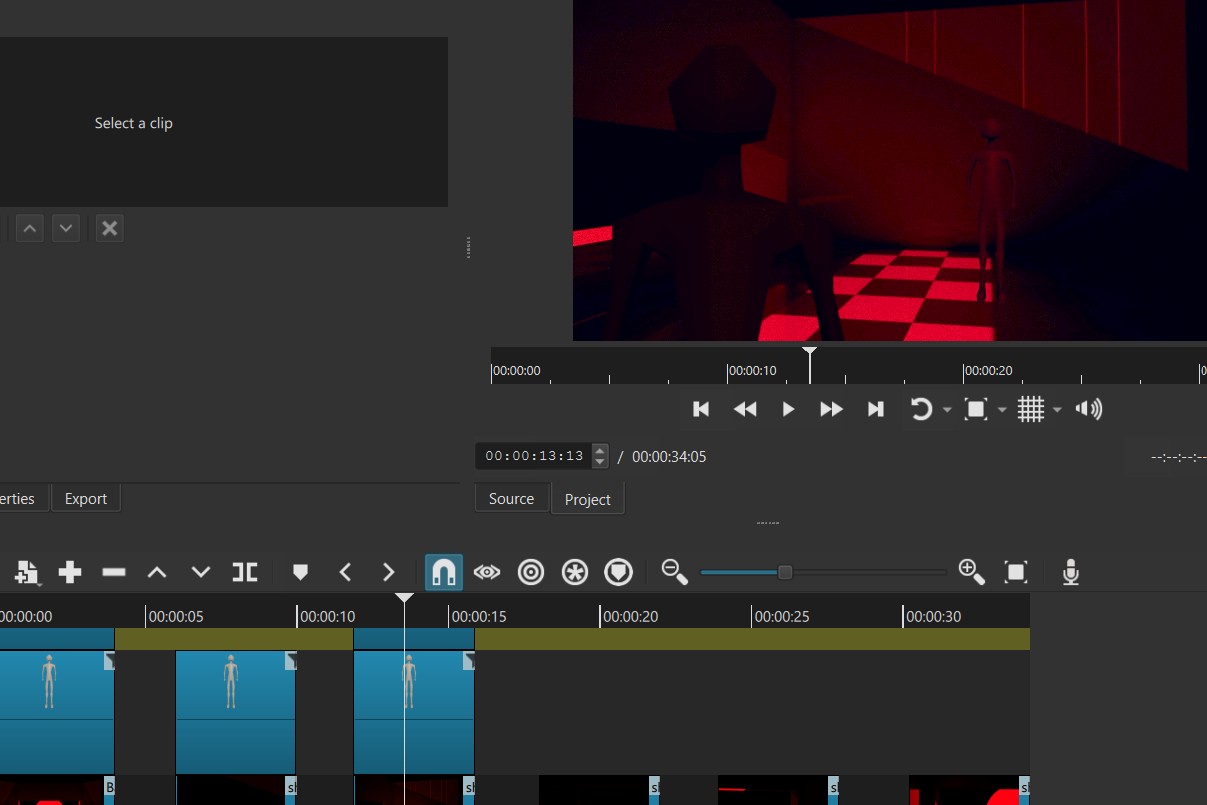Click the remove filter X button
The height and width of the screenshot is (805, 1207).
pos(110,228)
